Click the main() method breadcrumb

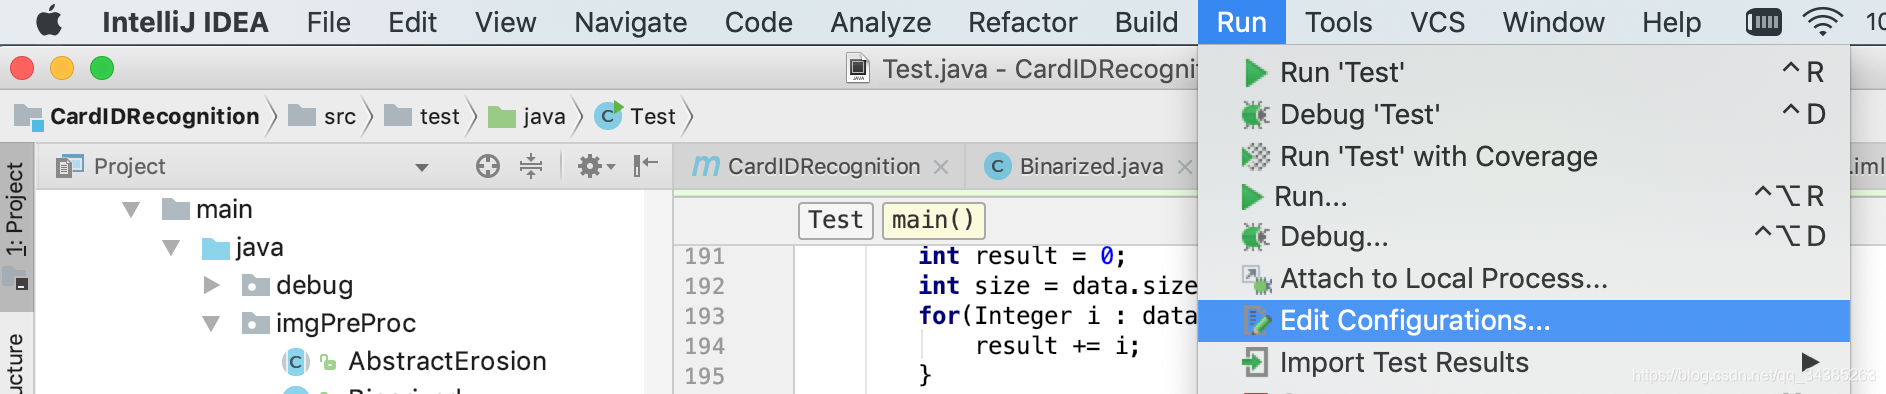[933, 220]
